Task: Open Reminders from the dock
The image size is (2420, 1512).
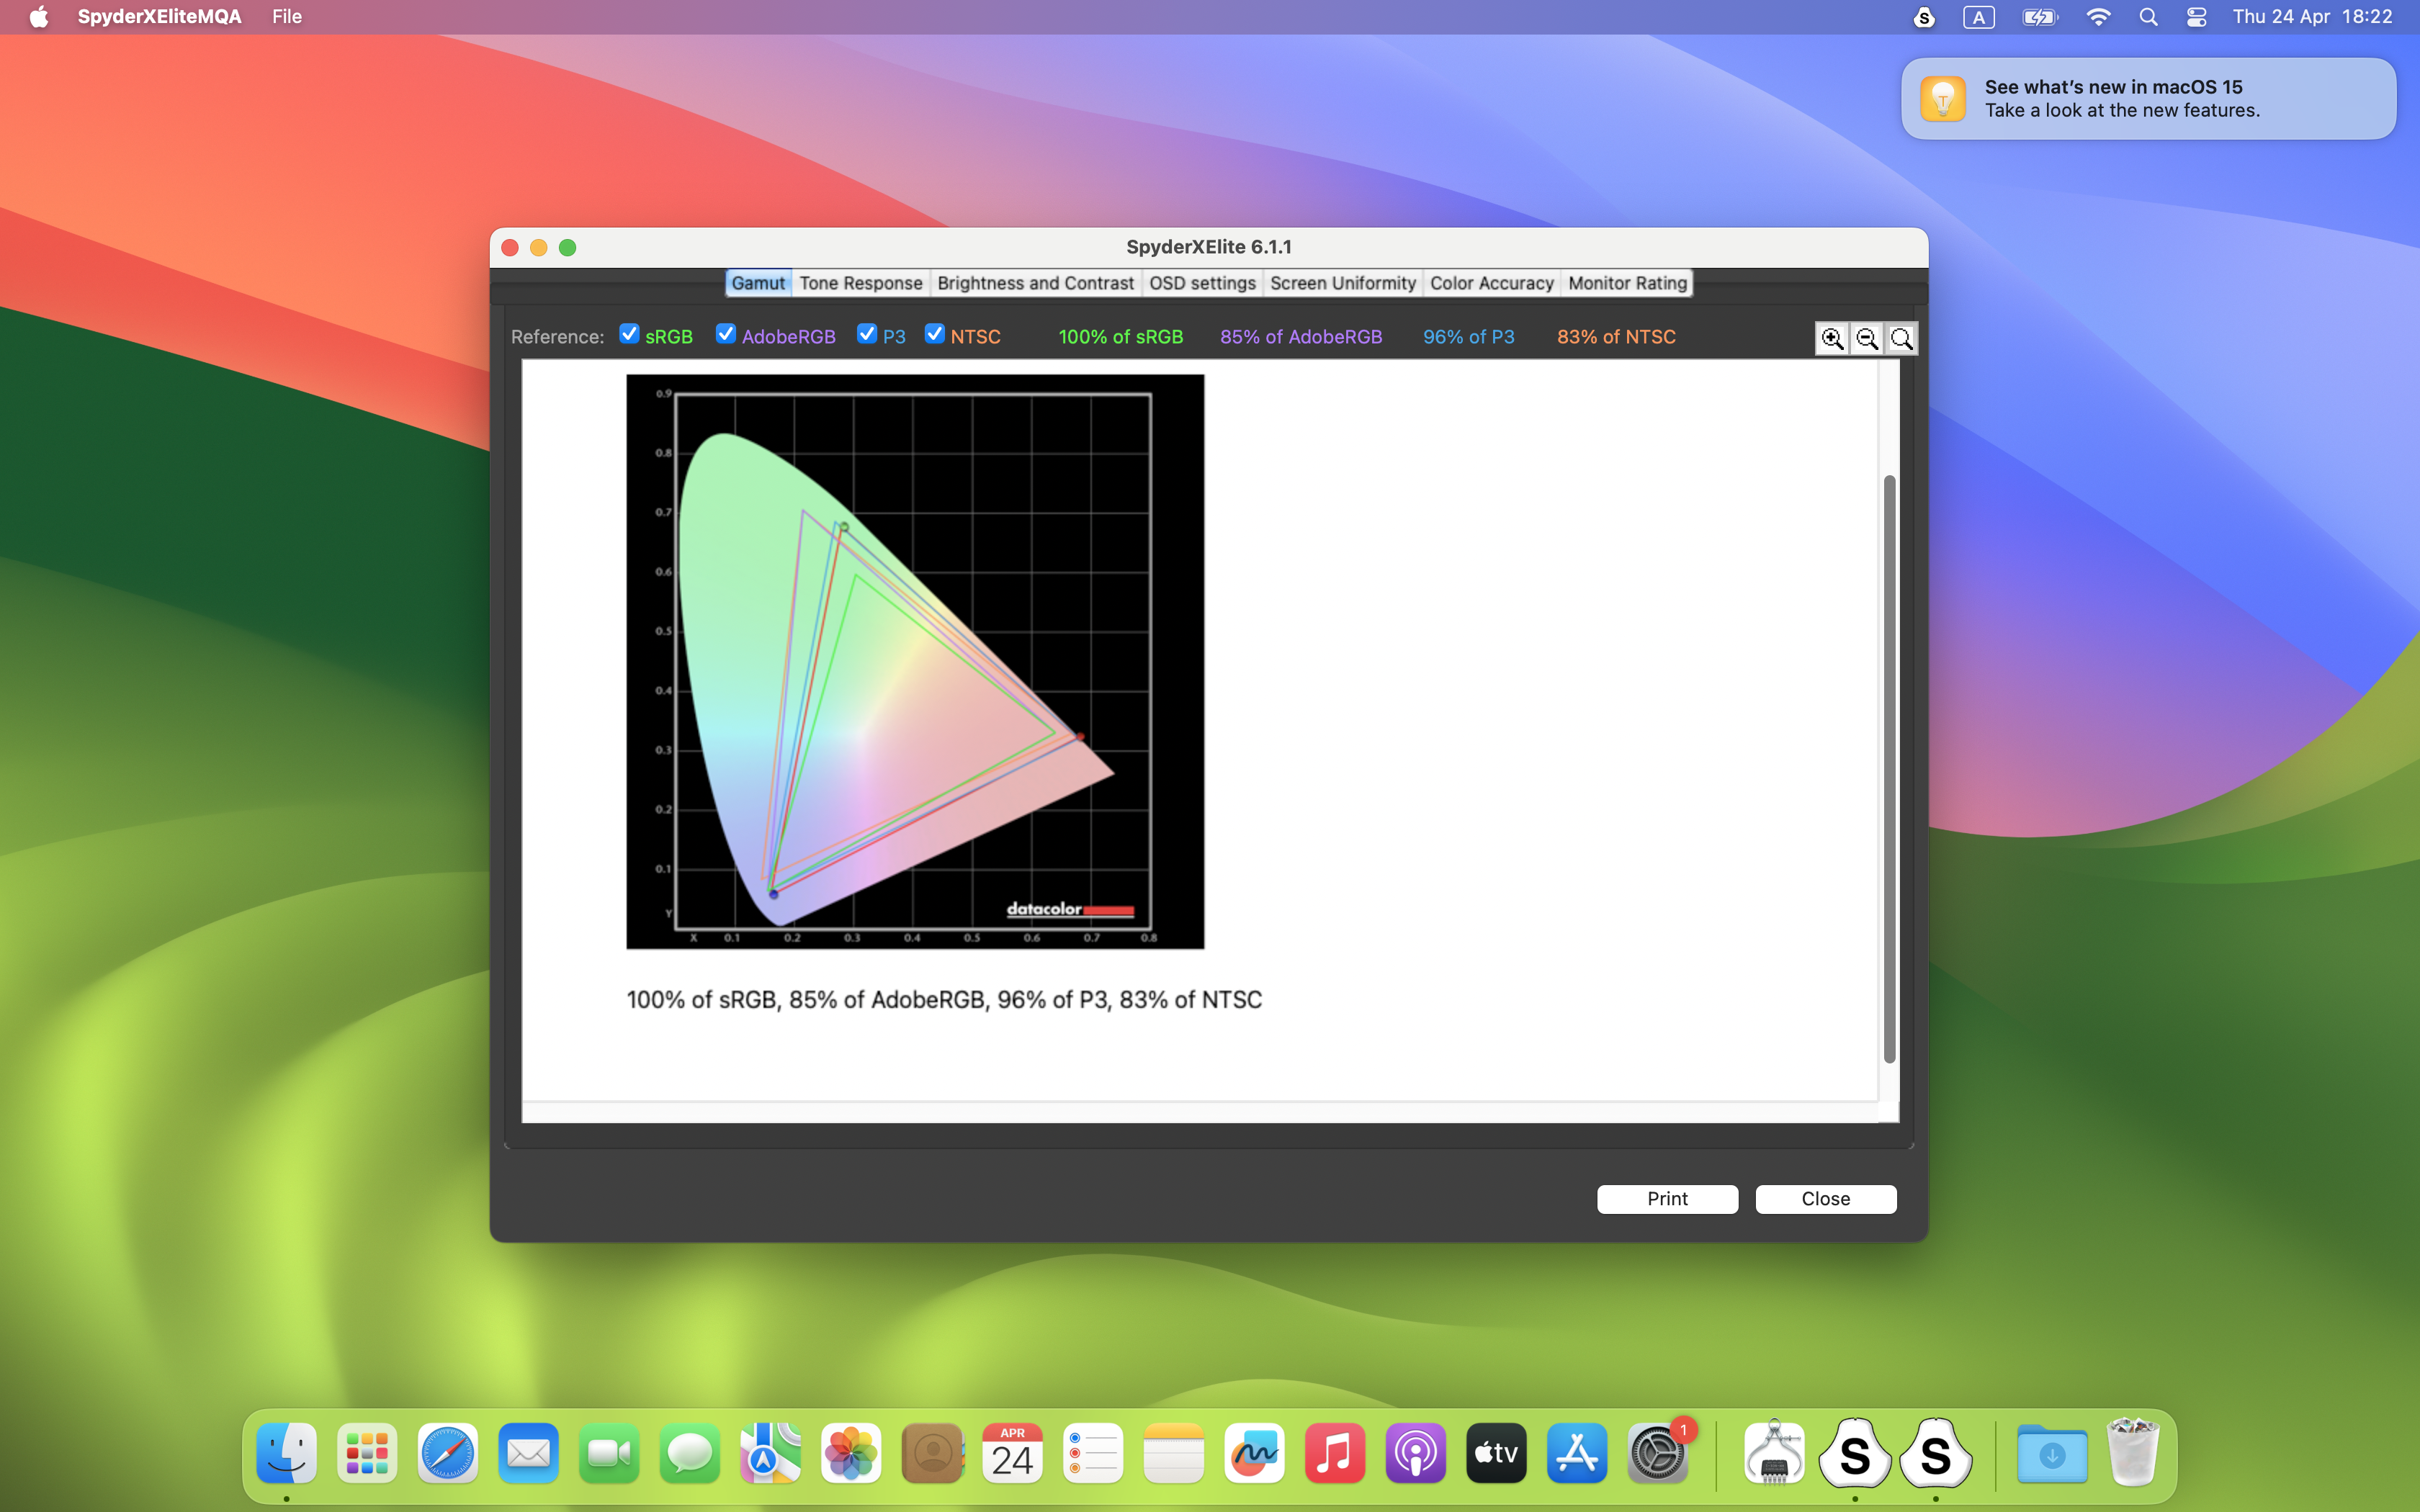Action: pos(1093,1453)
